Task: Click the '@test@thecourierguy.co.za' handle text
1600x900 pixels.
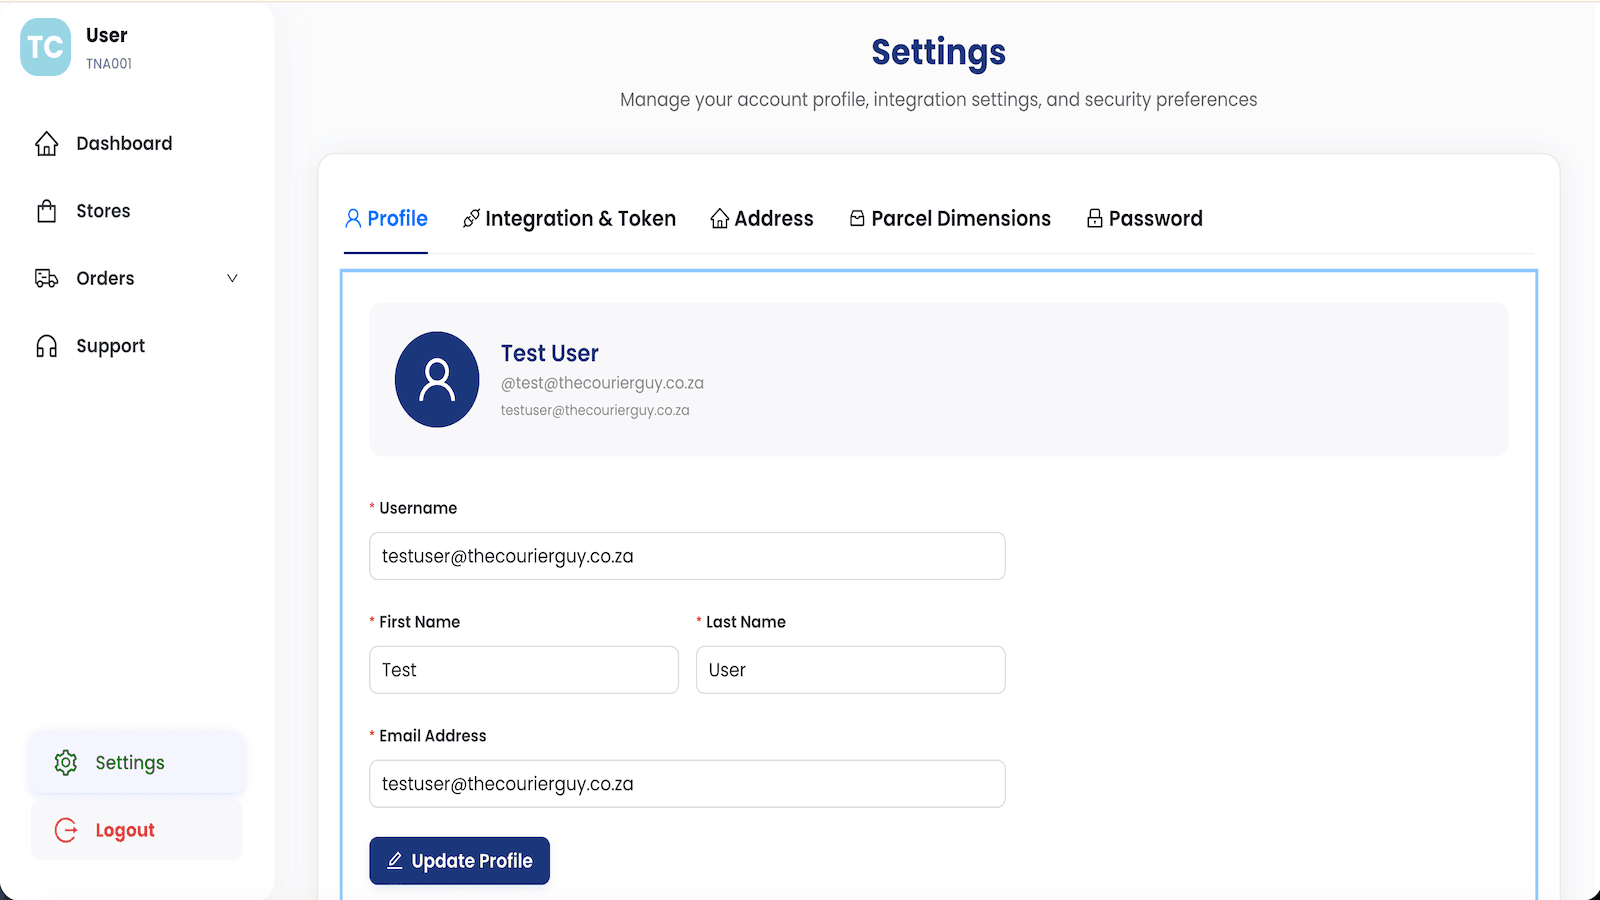Action: tap(603, 383)
